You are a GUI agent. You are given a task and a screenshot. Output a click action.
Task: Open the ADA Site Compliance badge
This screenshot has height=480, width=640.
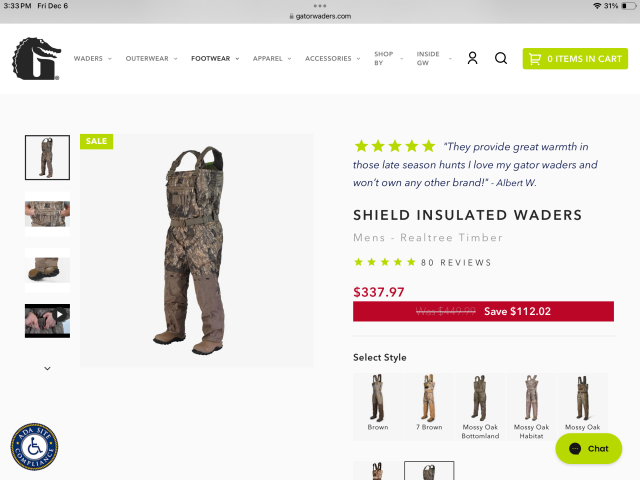34,447
